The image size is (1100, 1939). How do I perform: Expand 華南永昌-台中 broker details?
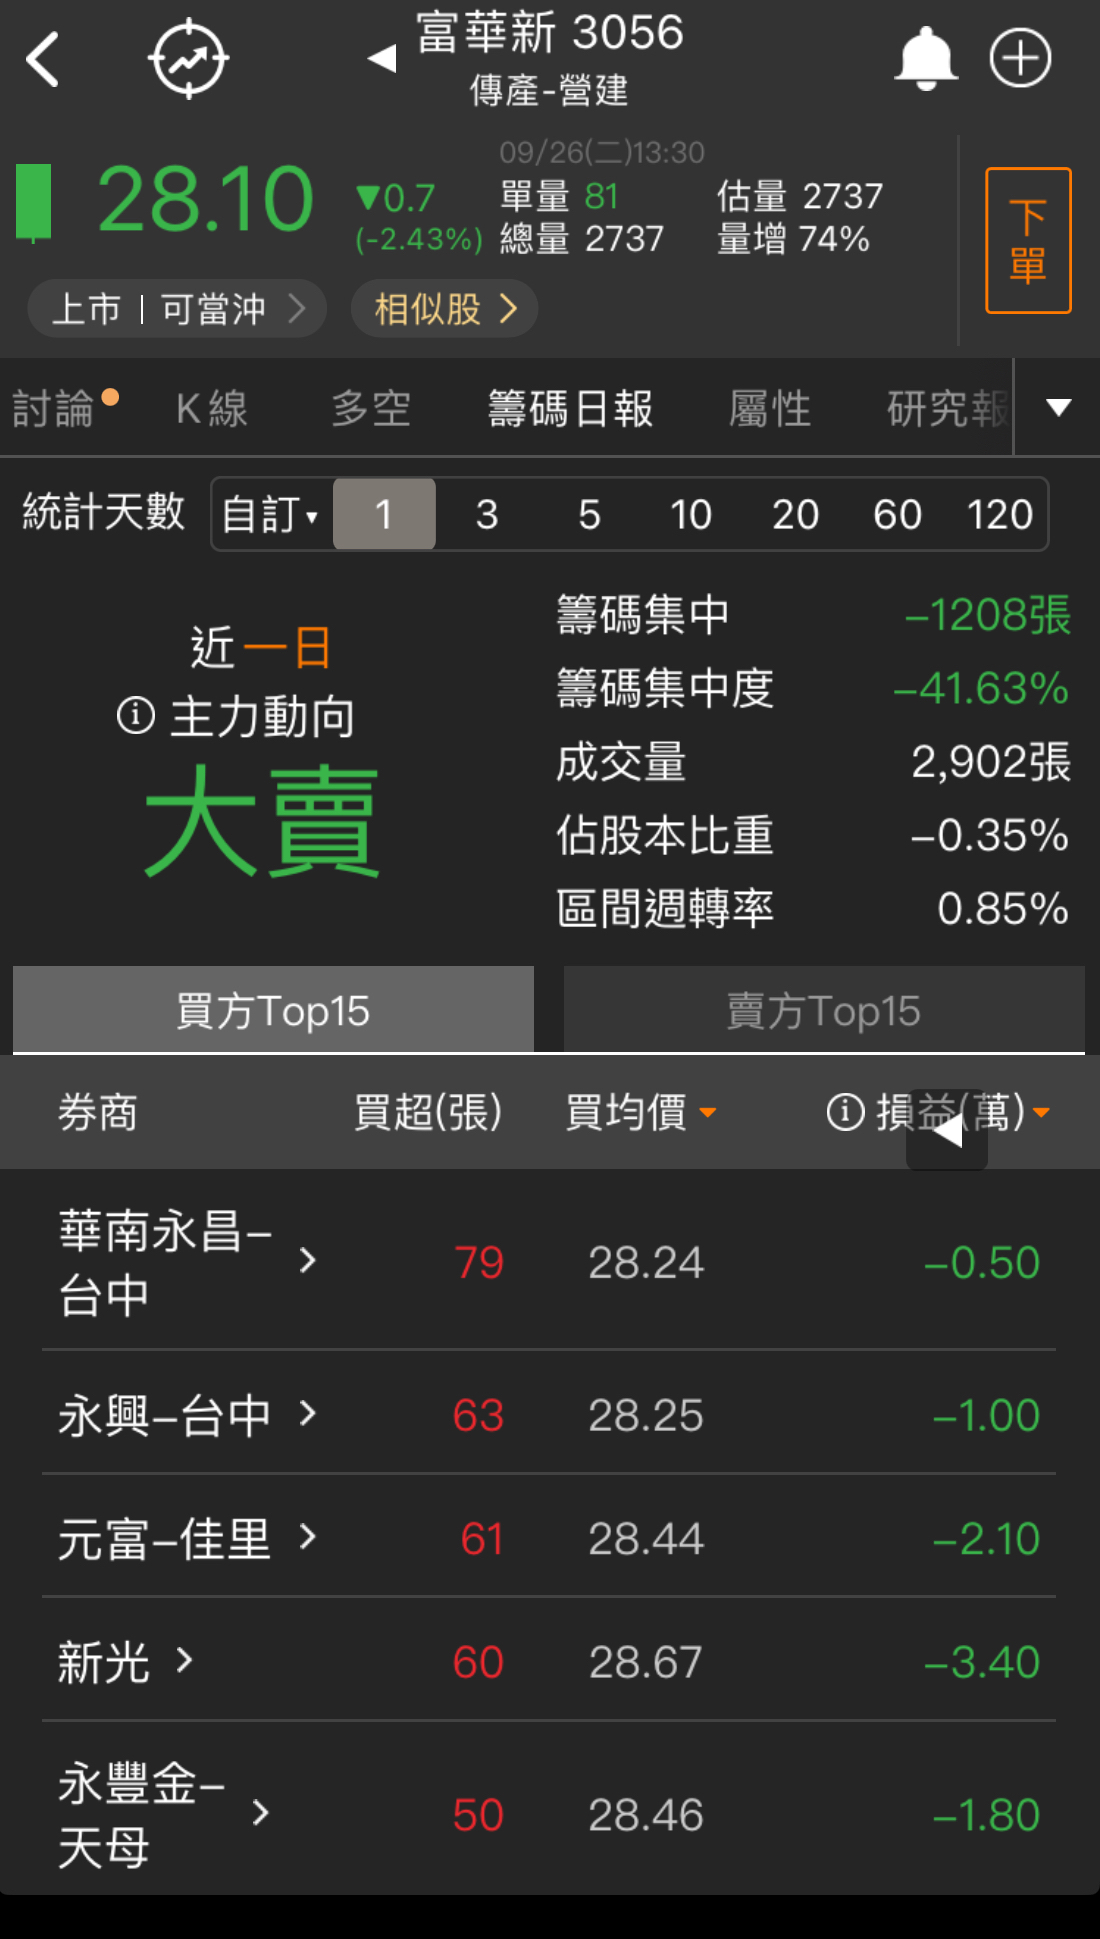click(x=308, y=1260)
